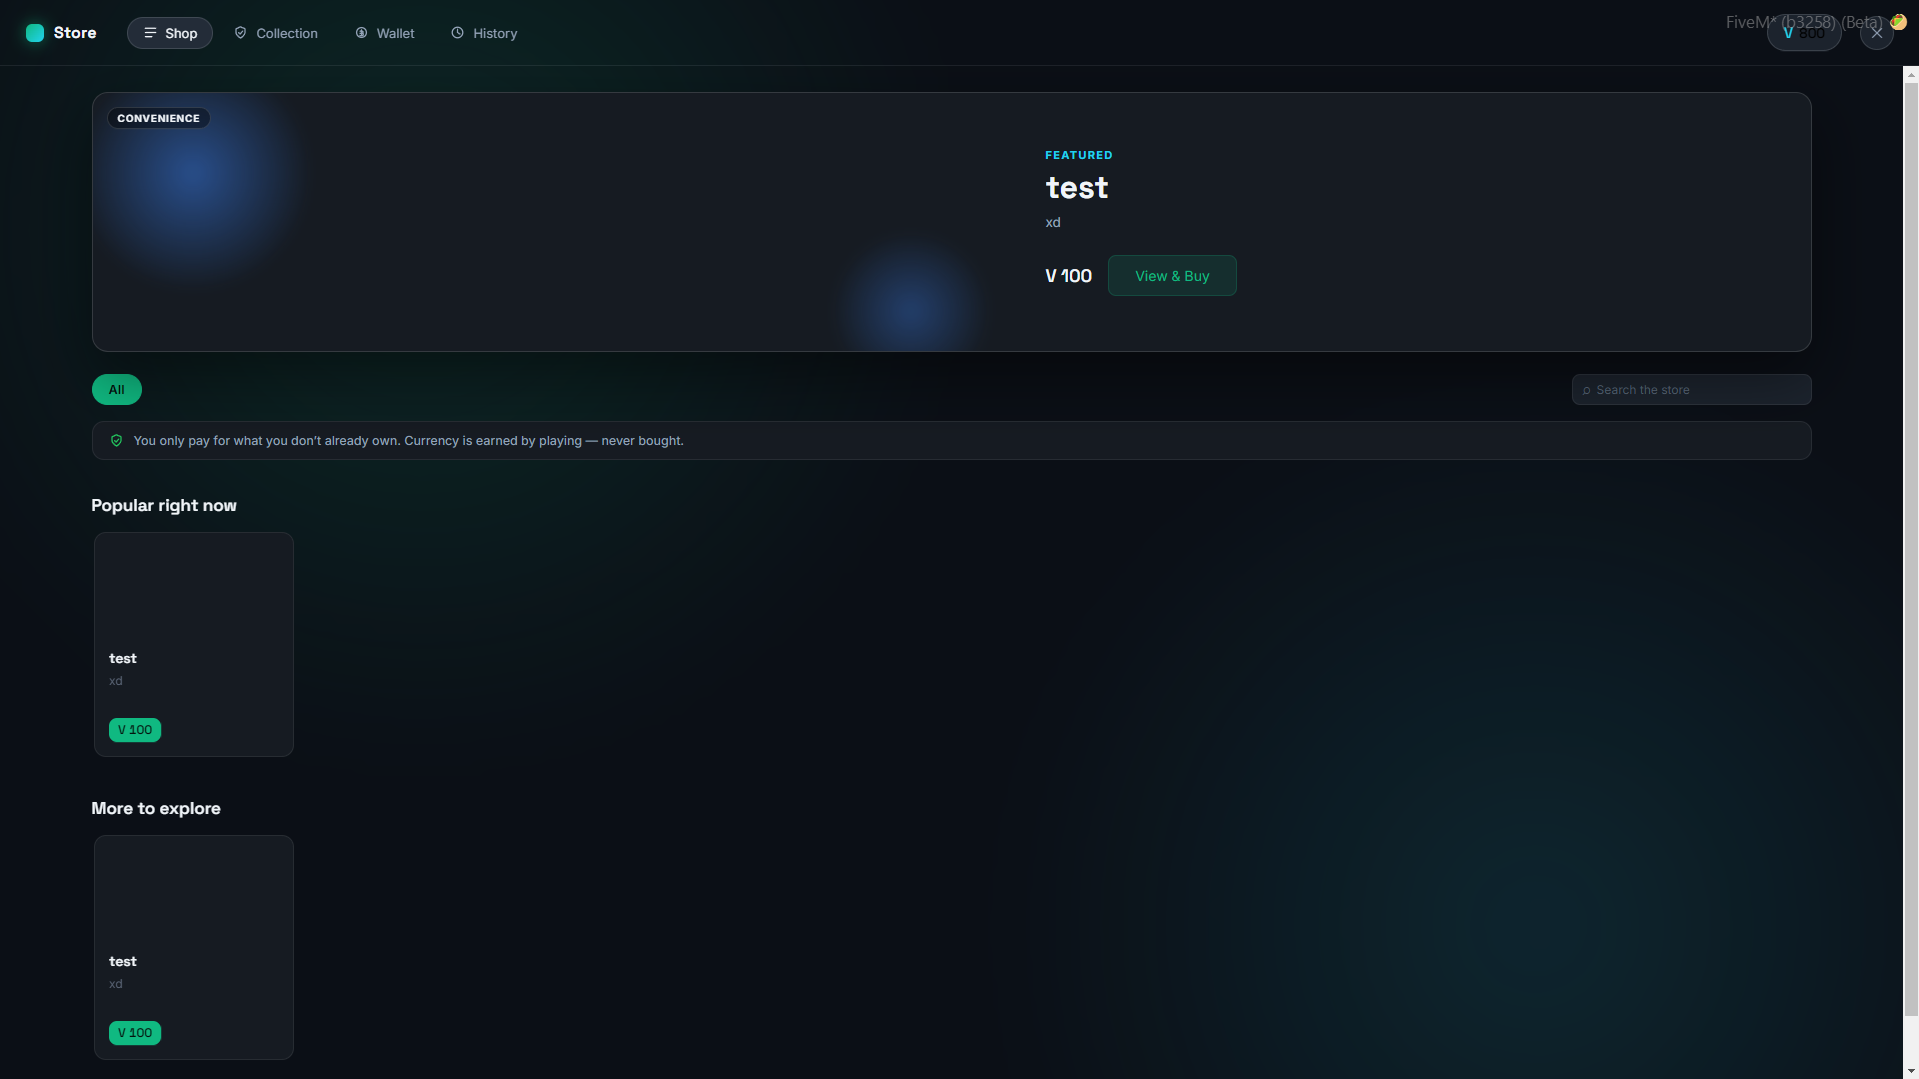Close the store with the X button
Image resolution: width=1919 pixels, height=1079 pixels.
pyautogui.click(x=1876, y=33)
